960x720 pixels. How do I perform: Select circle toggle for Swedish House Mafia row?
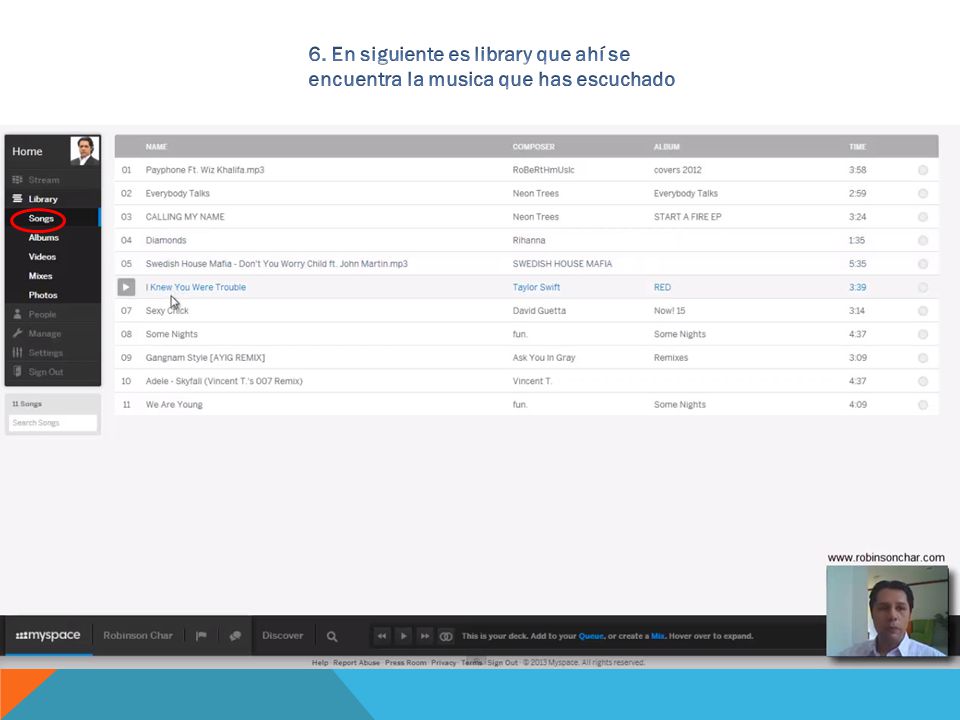(x=923, y=264)
